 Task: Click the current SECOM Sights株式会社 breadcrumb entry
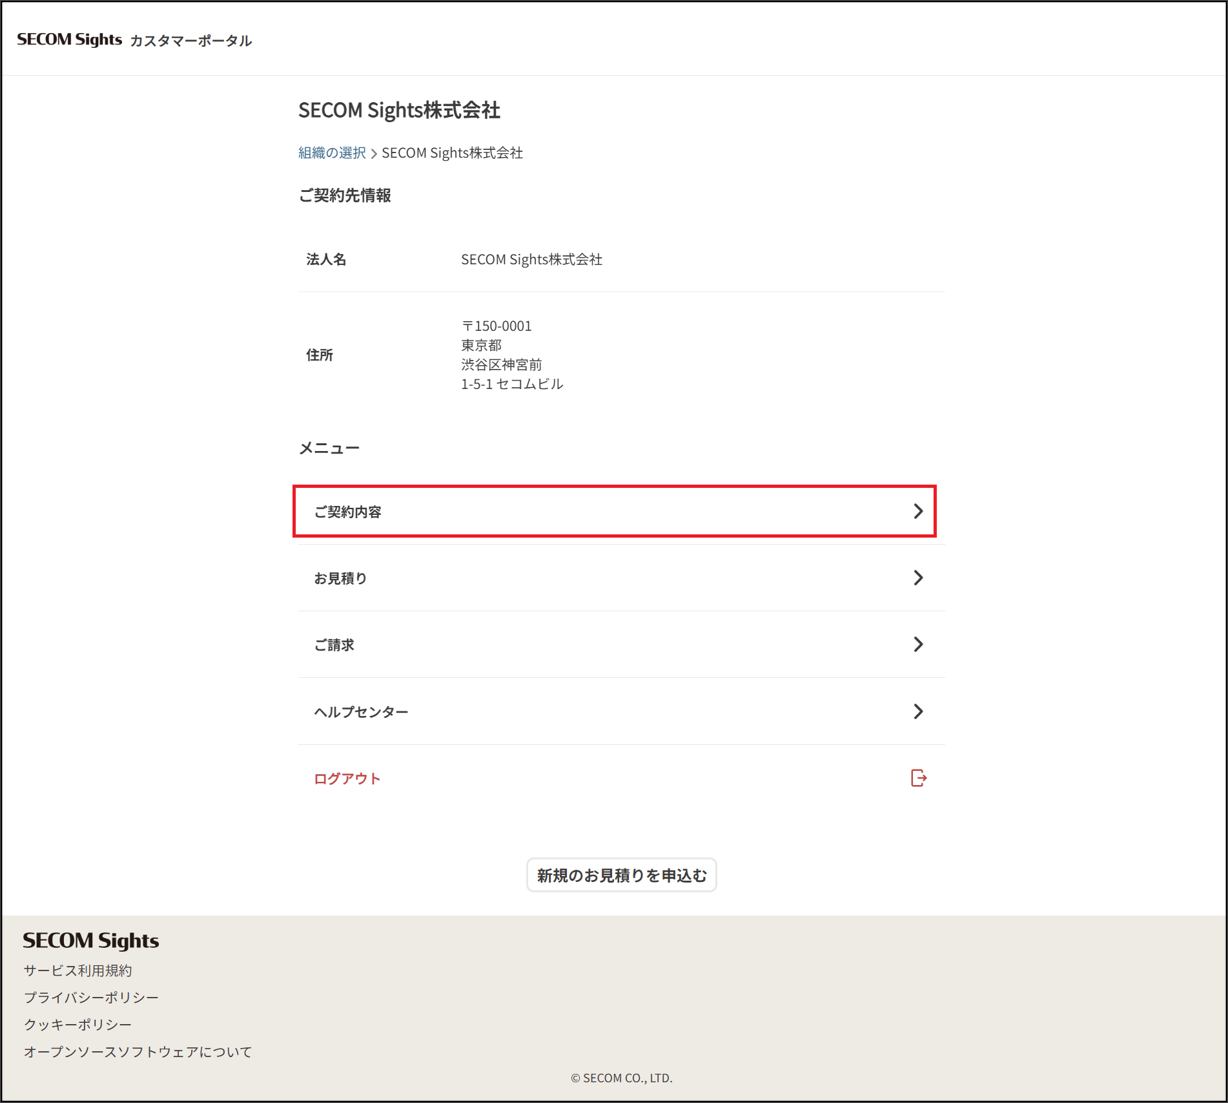pos(452,153)
